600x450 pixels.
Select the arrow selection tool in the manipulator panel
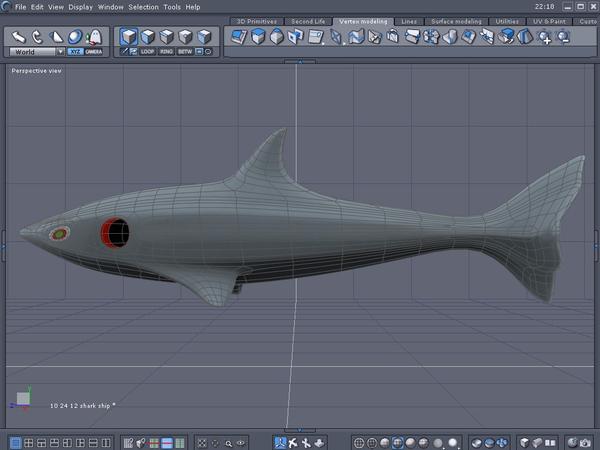pyautogui.click(x=19, y=36)
